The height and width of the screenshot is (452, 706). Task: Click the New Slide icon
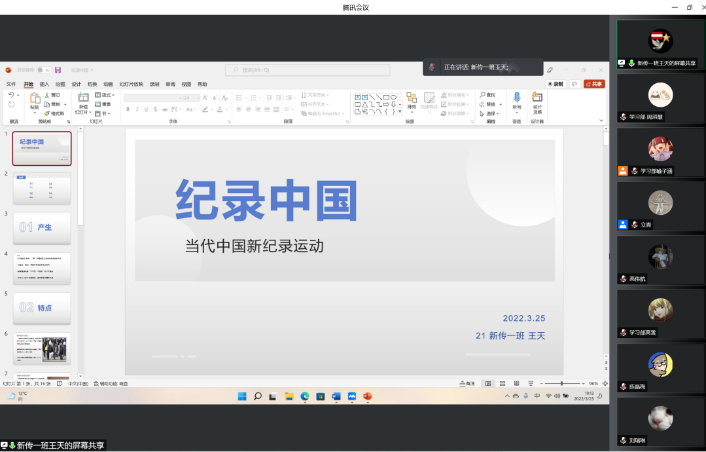83,101
